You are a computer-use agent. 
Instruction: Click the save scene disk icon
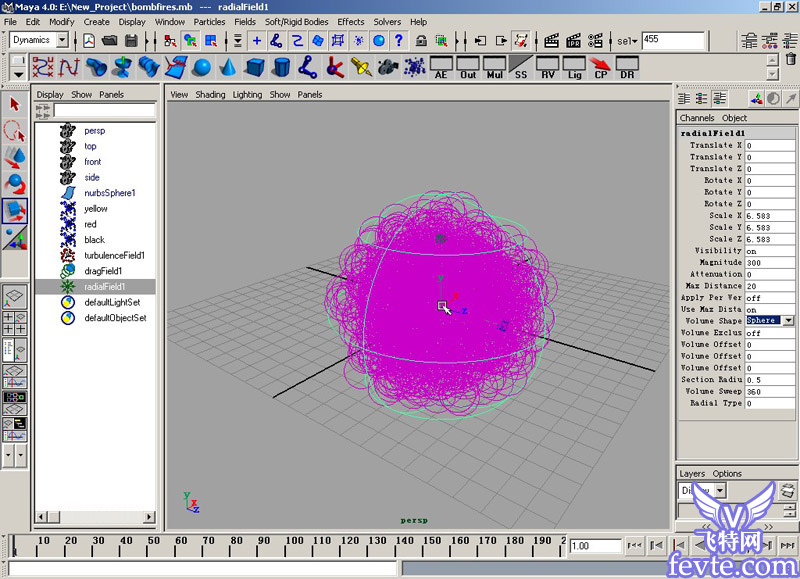131,40
